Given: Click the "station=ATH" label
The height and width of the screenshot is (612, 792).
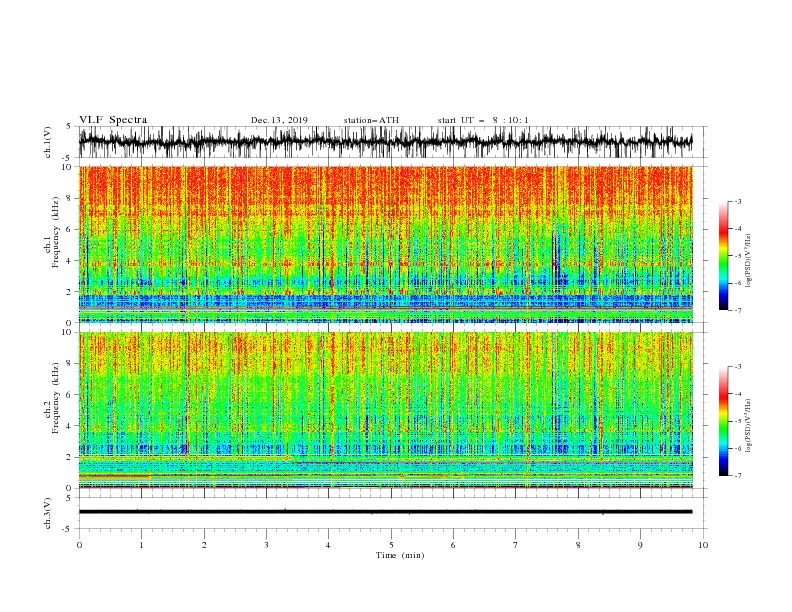Looking at the screenshot, I should click(x=371, y=120).
